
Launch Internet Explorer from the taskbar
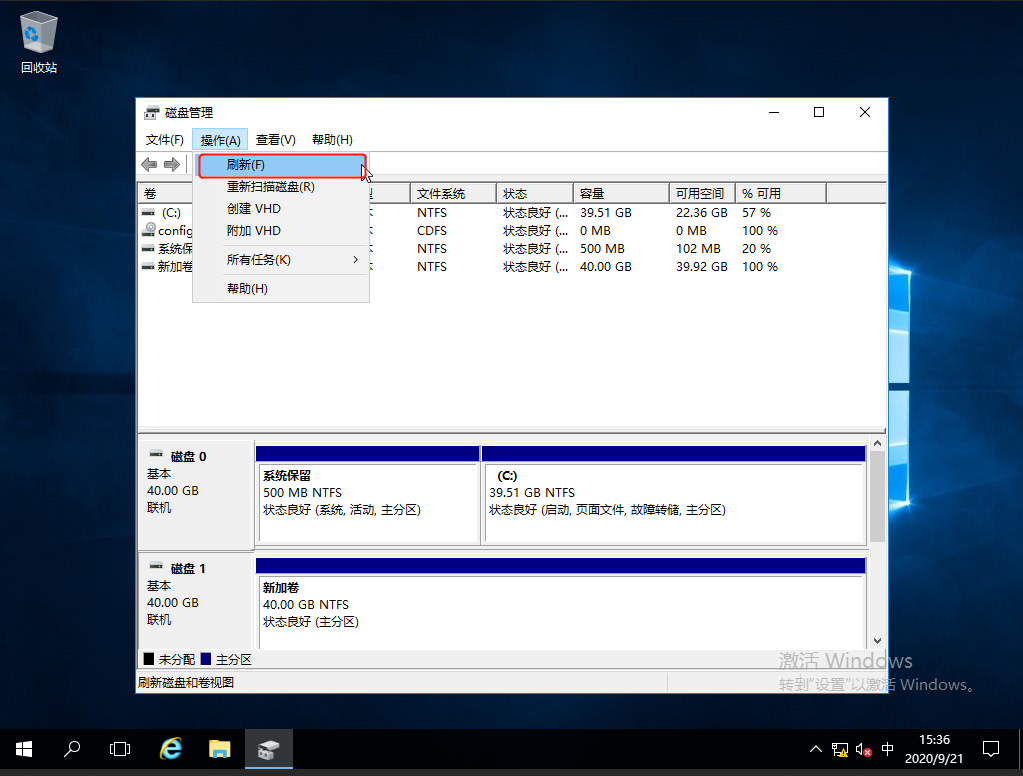coord(171,748)
